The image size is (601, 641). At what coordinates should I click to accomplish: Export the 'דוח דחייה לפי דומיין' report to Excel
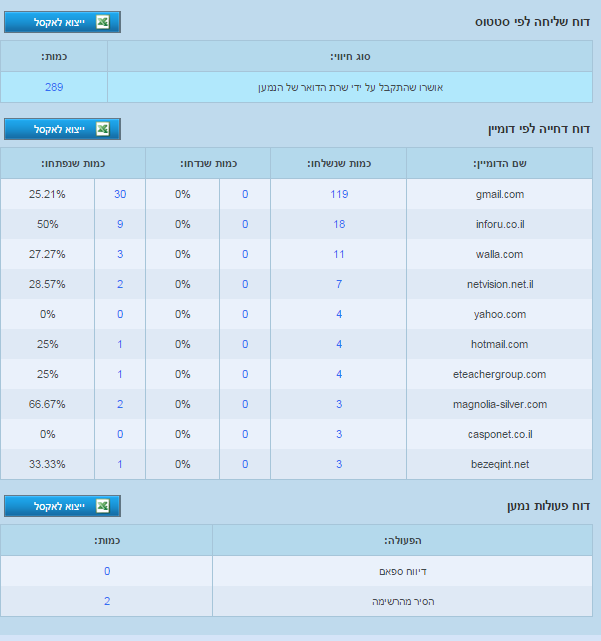[x=62, y=129]
